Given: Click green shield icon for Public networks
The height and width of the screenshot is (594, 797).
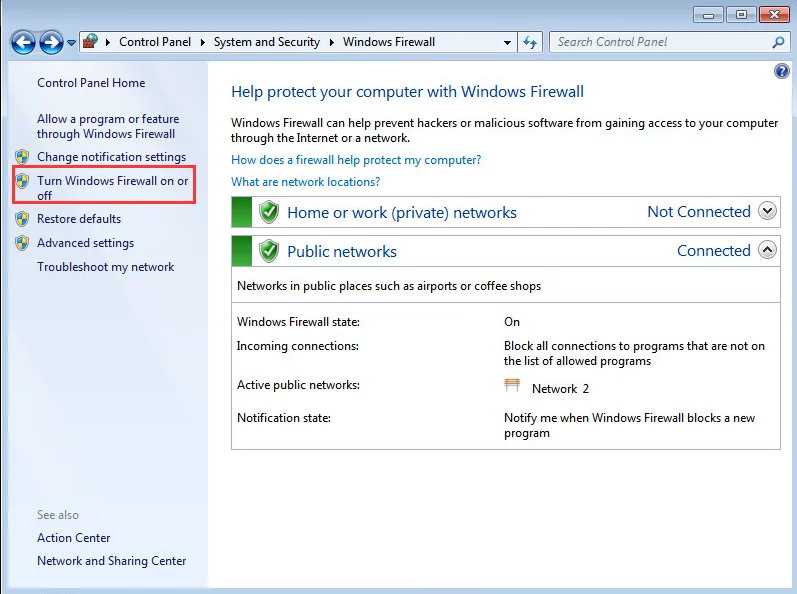Looking at the screenshot, I should [269, 252].
